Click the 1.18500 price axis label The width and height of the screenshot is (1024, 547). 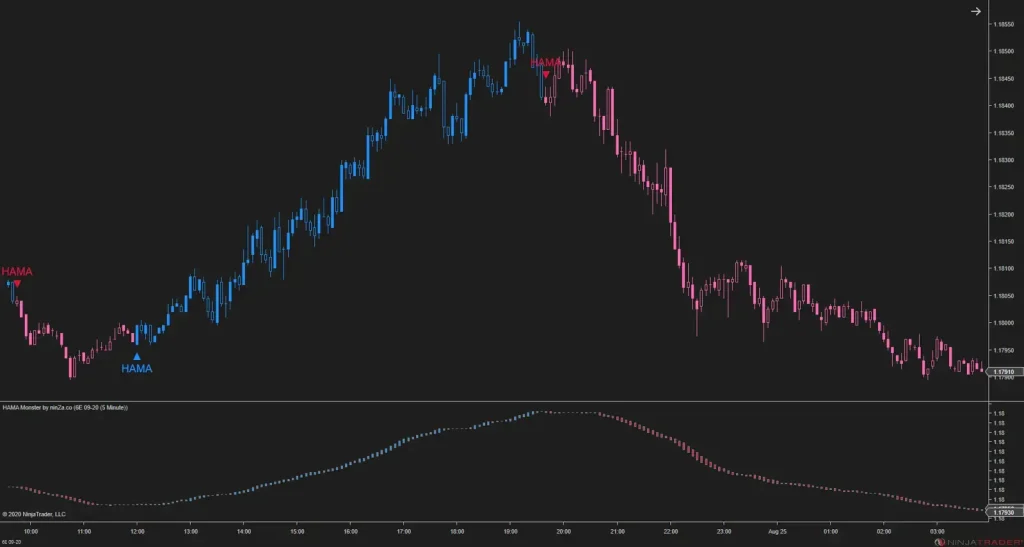pos(1003,51)
